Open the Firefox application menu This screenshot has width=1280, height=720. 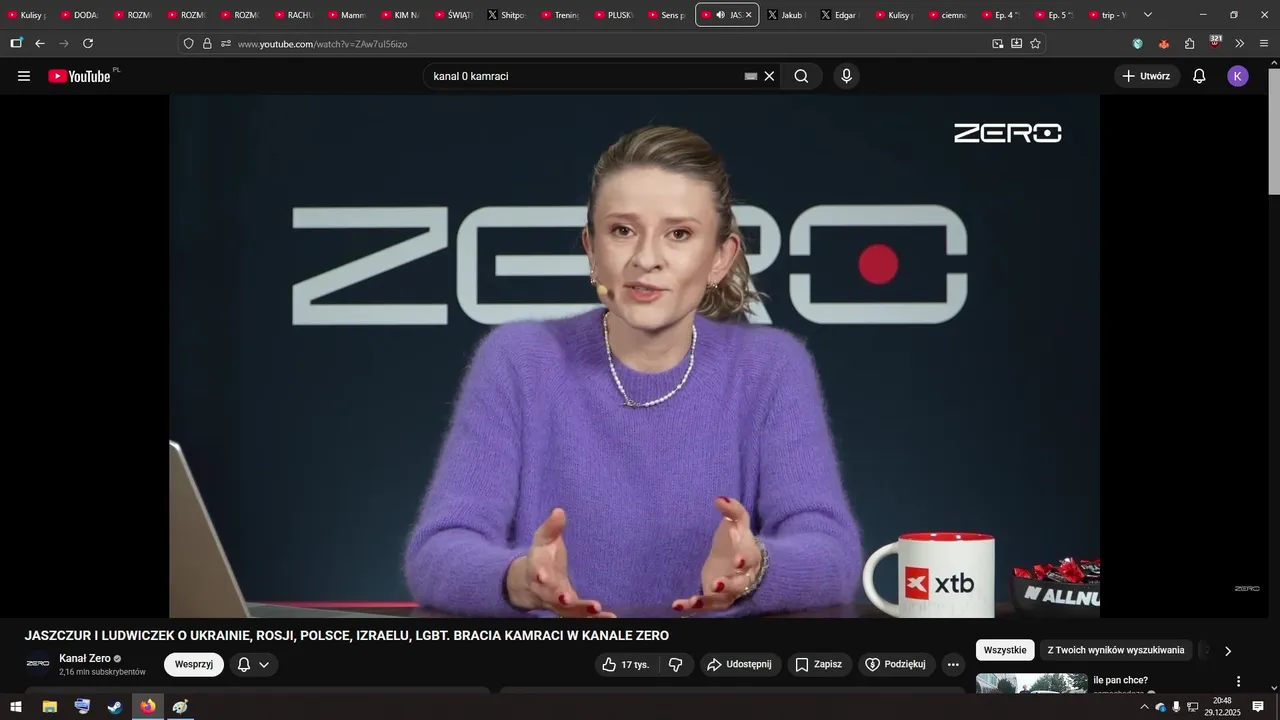tap(1264, 43)
